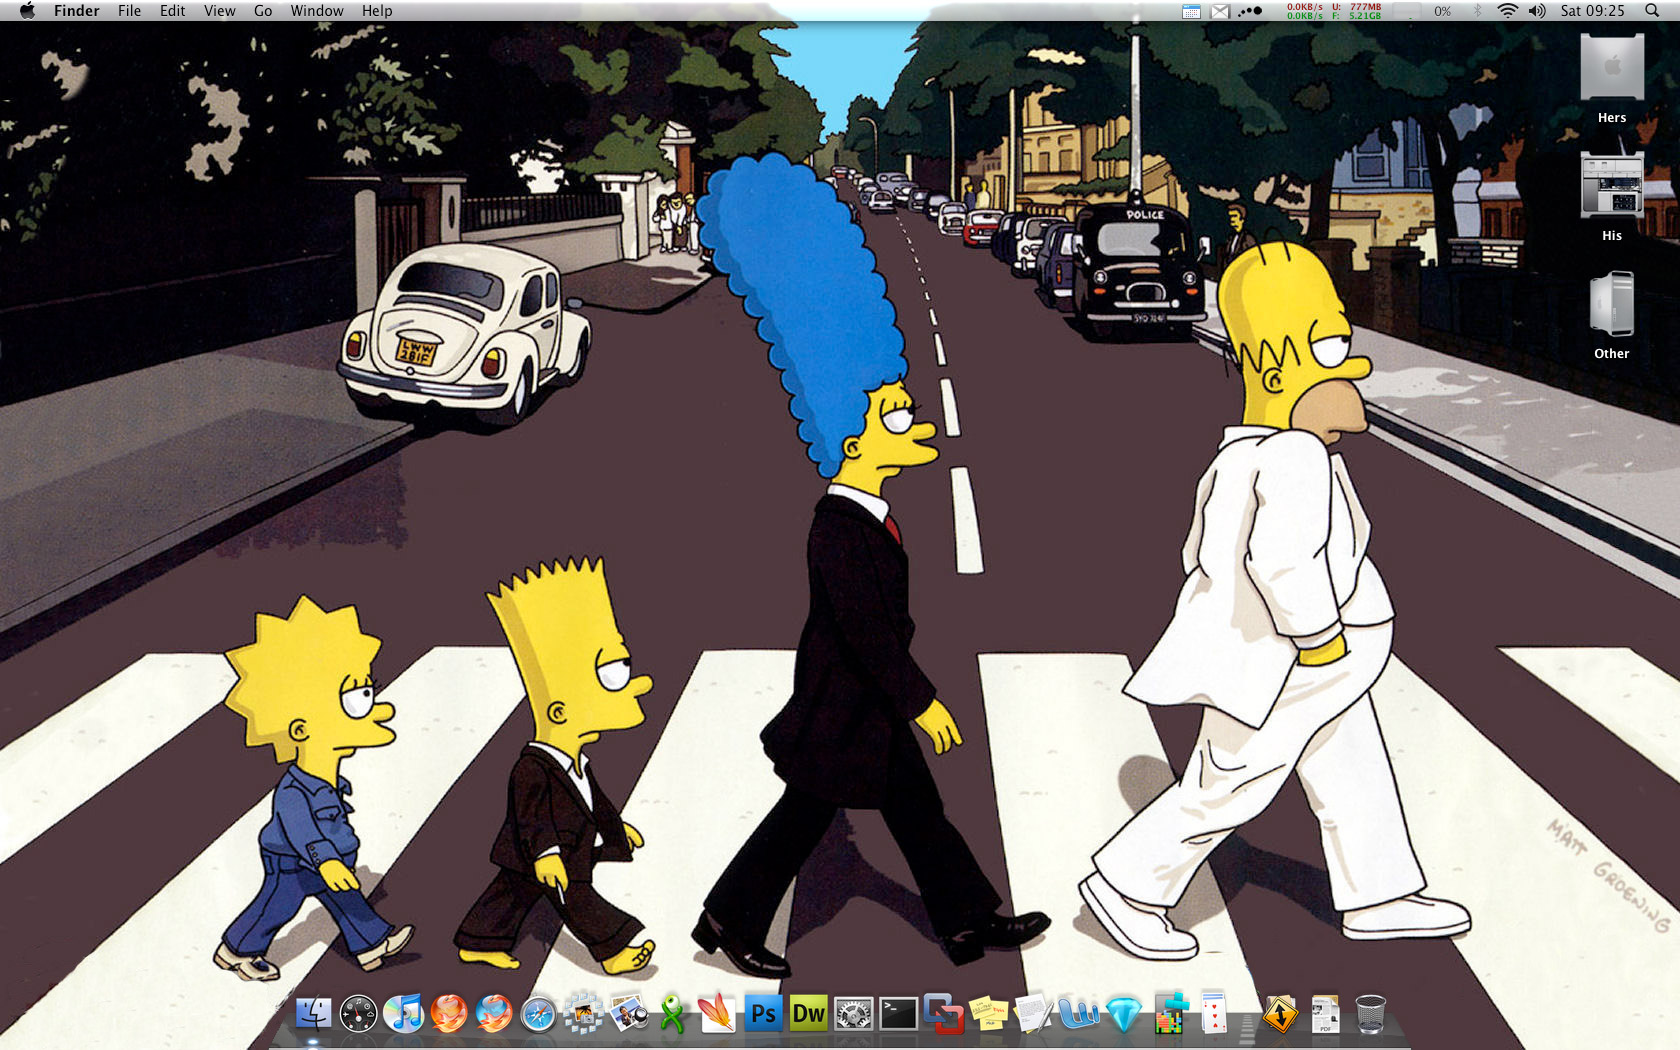Screen dimensions: 1680x1050
Task: Open Dashboard from the Dock
Action: tap(358, 1014)
